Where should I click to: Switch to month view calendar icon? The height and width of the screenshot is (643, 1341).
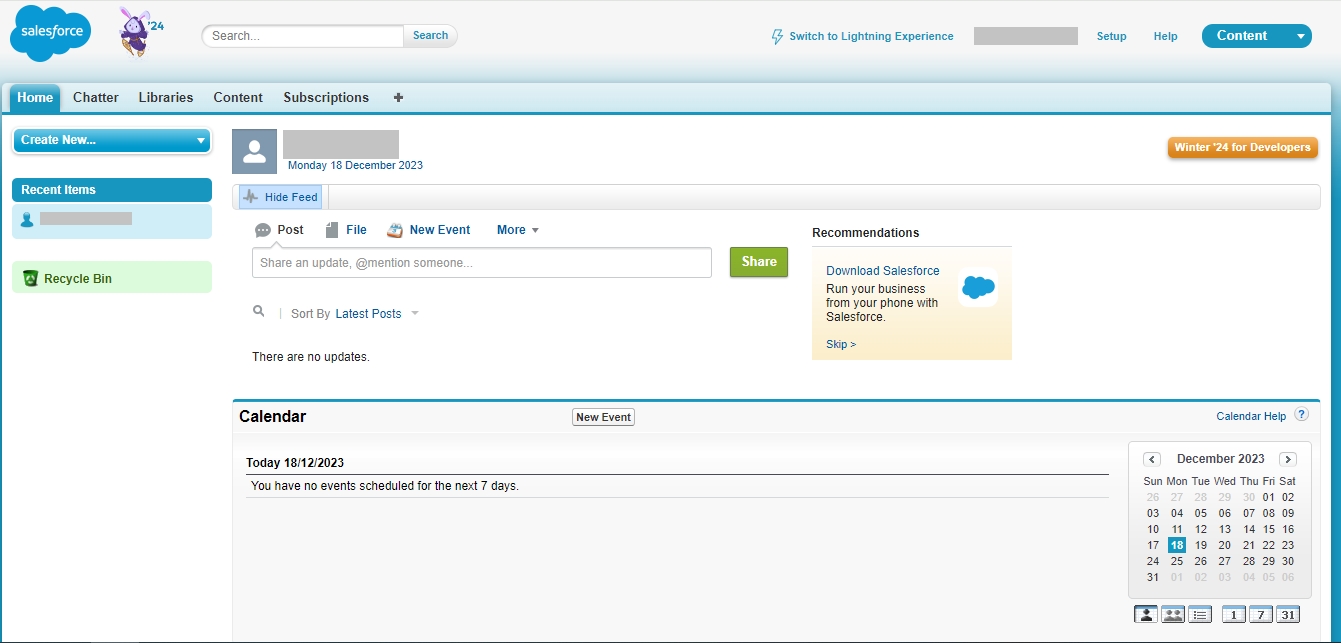pyautogui.click(x=1288, y=615)
